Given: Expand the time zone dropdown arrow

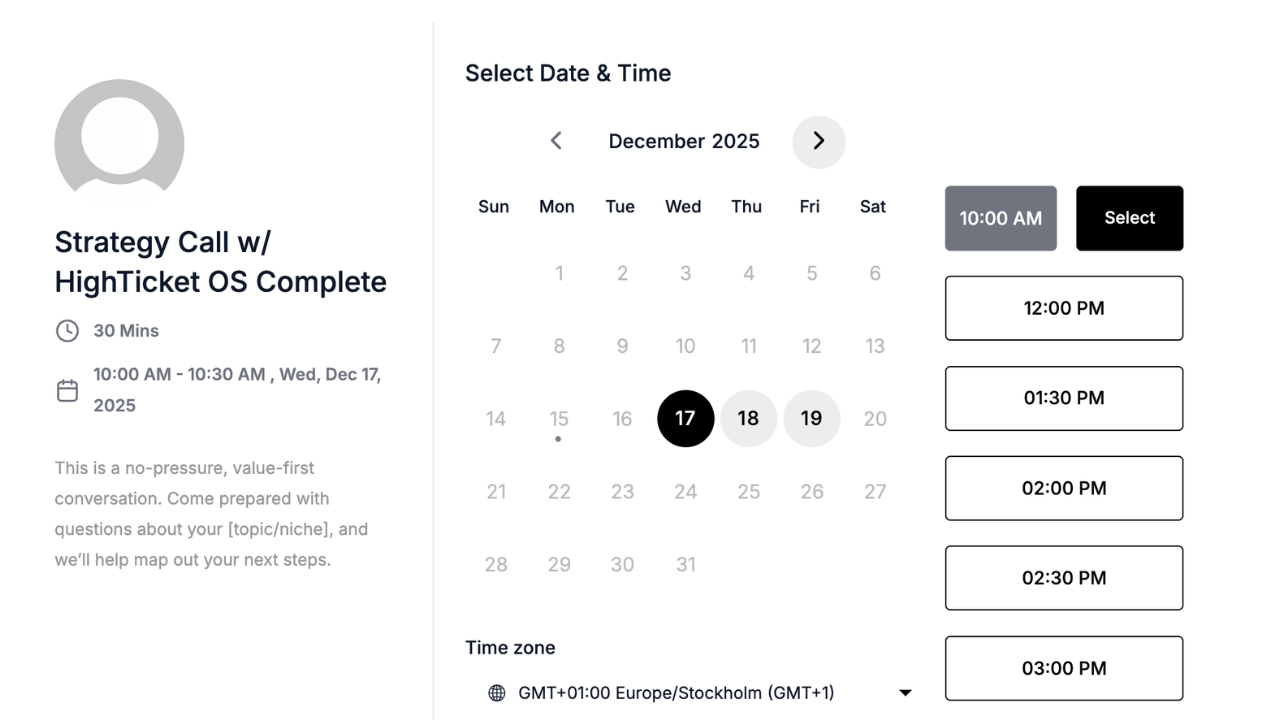Looking at the screenshot, I should [x=905, y=693].
